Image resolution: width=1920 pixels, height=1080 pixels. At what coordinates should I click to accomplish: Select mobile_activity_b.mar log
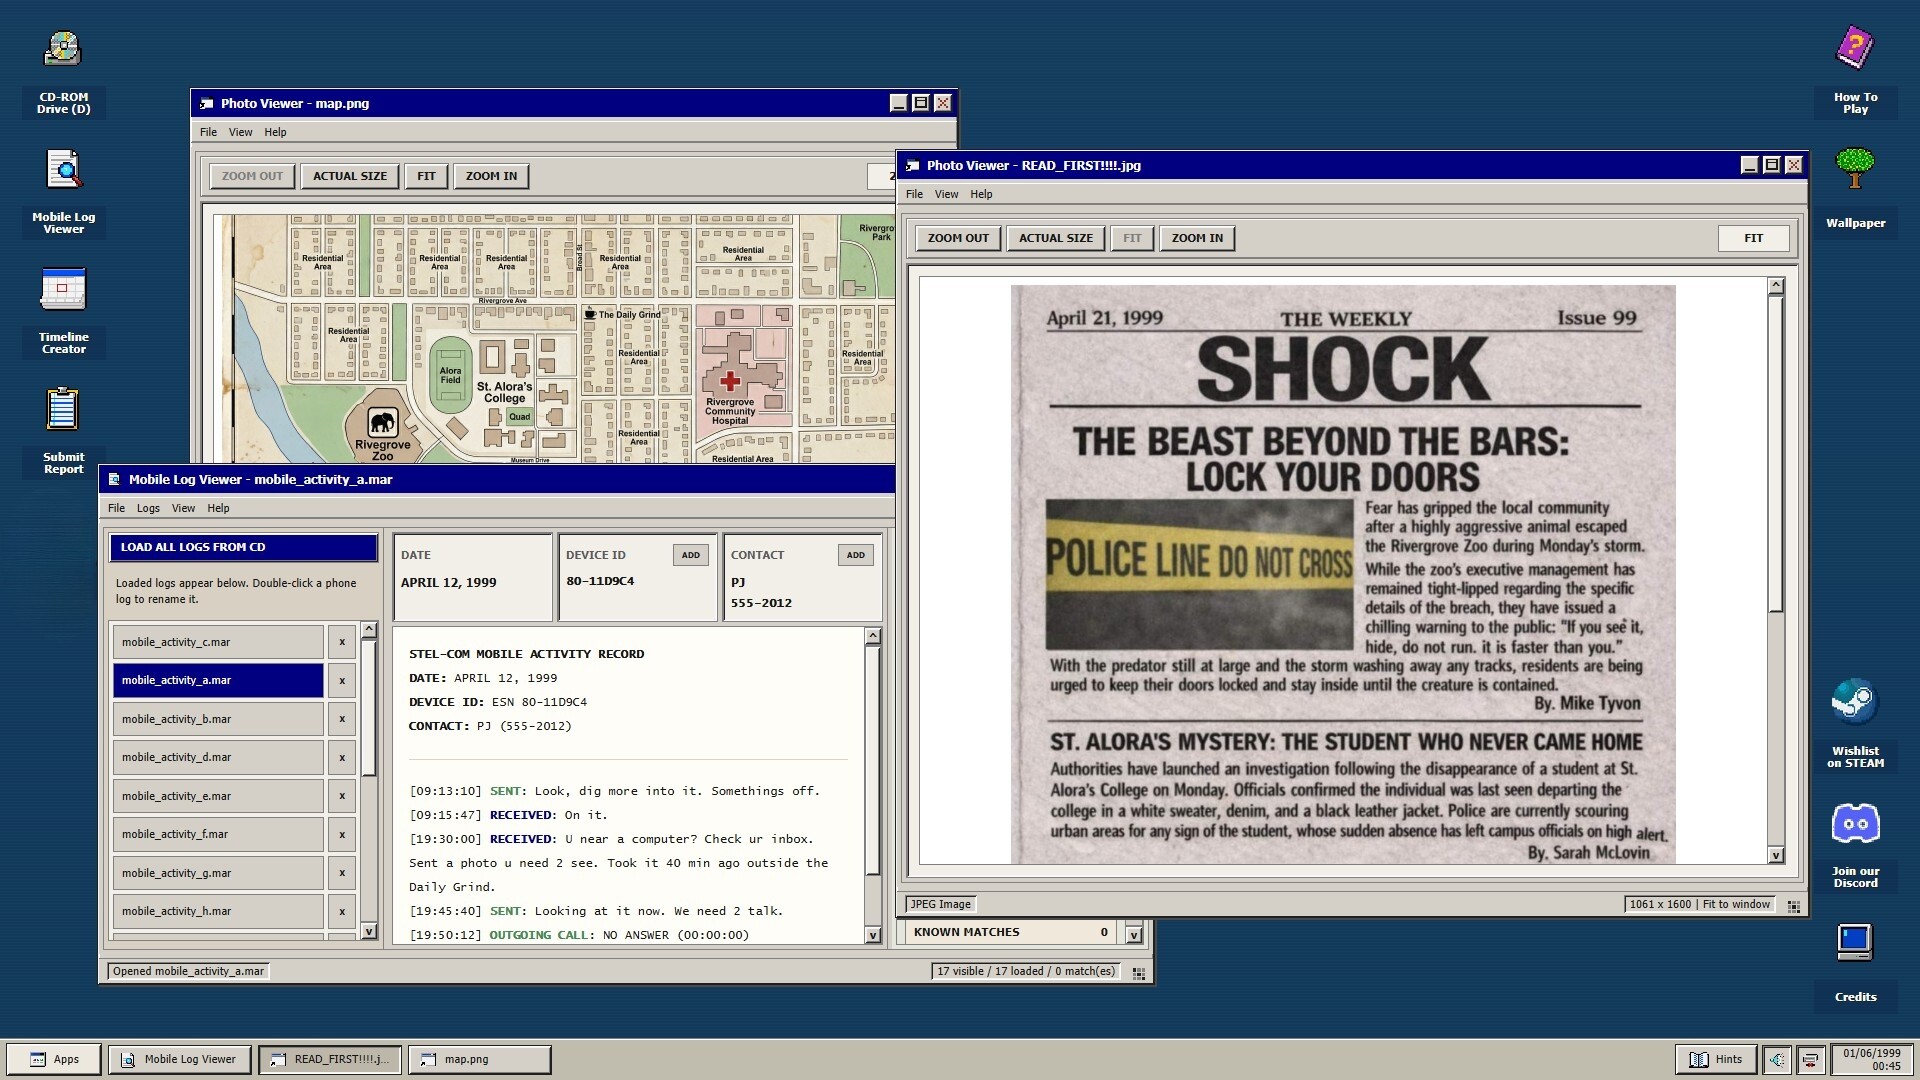click(218, 719)
